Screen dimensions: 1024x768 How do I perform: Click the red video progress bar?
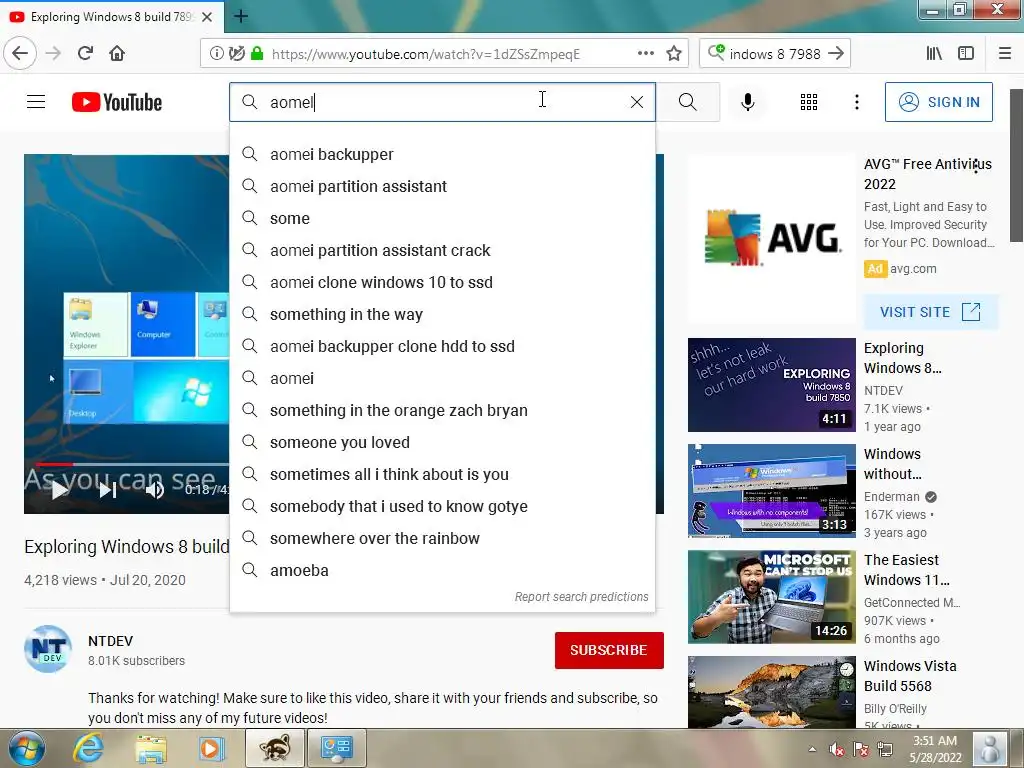(54, 464)
